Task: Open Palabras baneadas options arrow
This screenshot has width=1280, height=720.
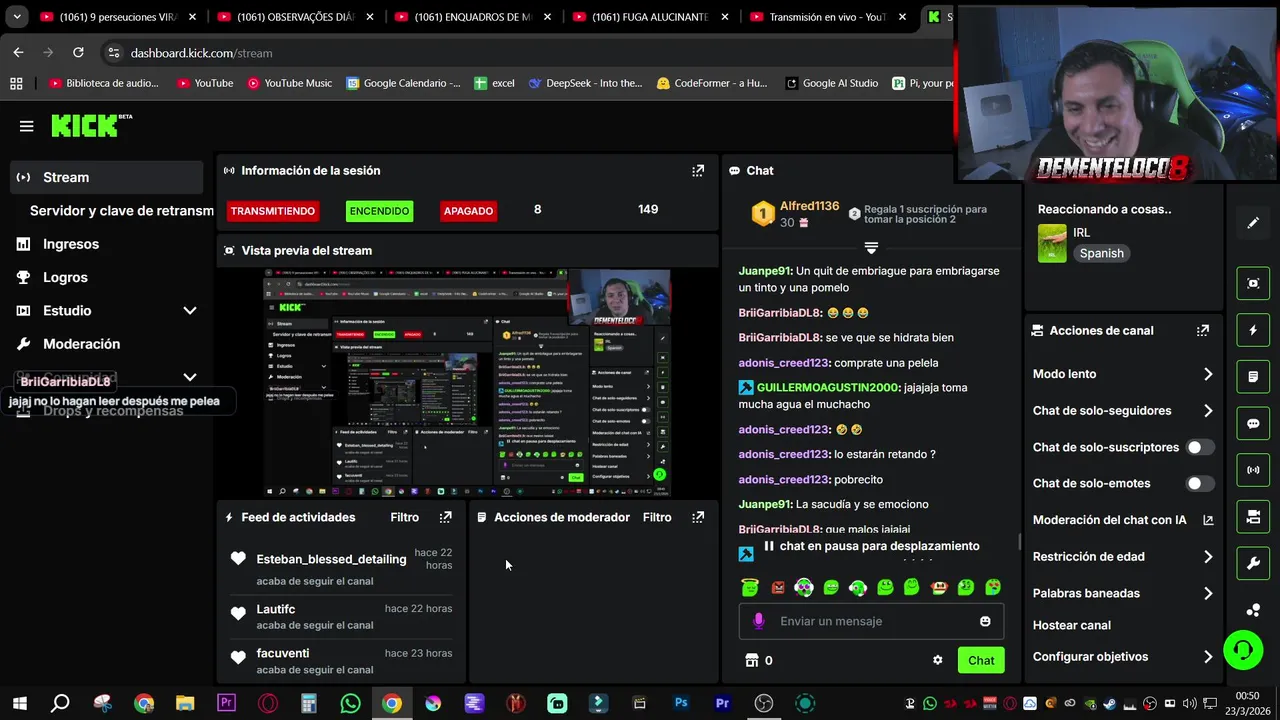Action: [x=1208, y=593]
